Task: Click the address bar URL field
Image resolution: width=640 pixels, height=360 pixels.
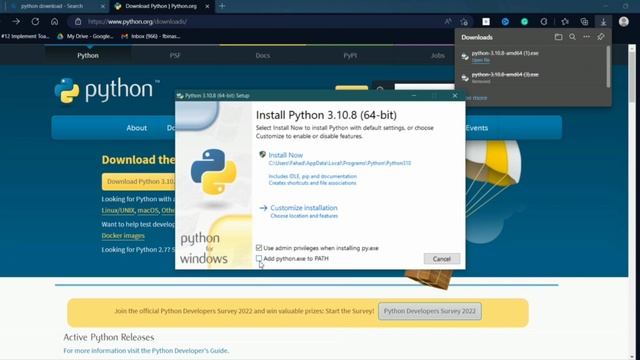Action: [x=261, y=22]
